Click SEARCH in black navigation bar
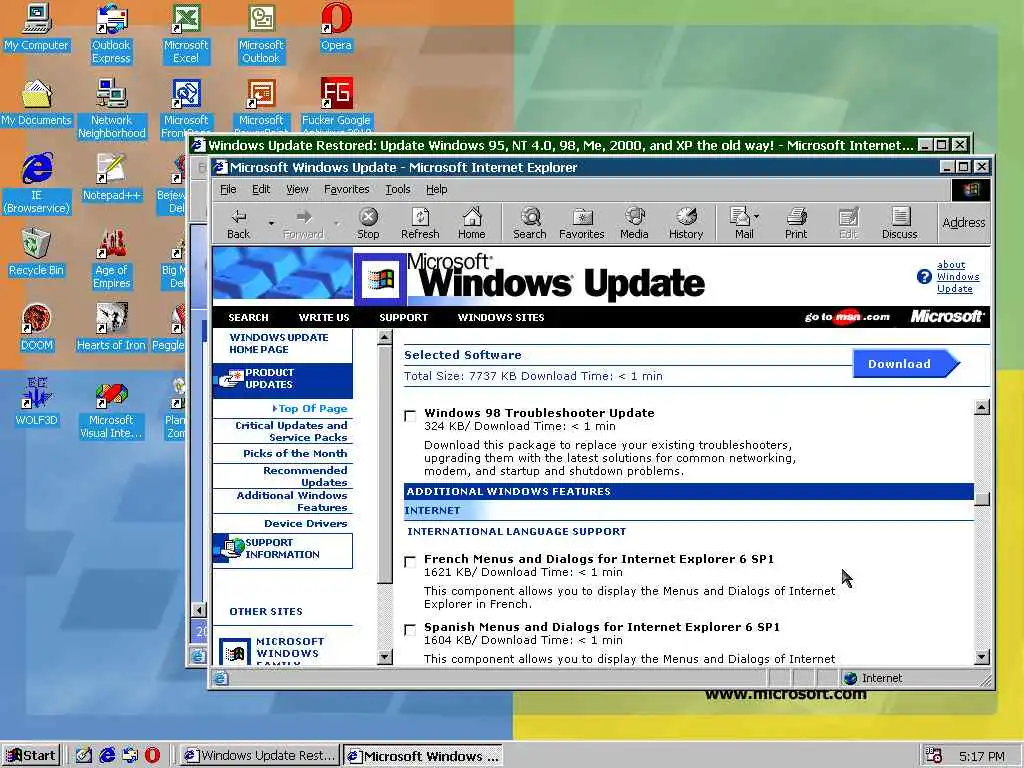Viewport: 1024px width, 768px height. coord(248,317)
